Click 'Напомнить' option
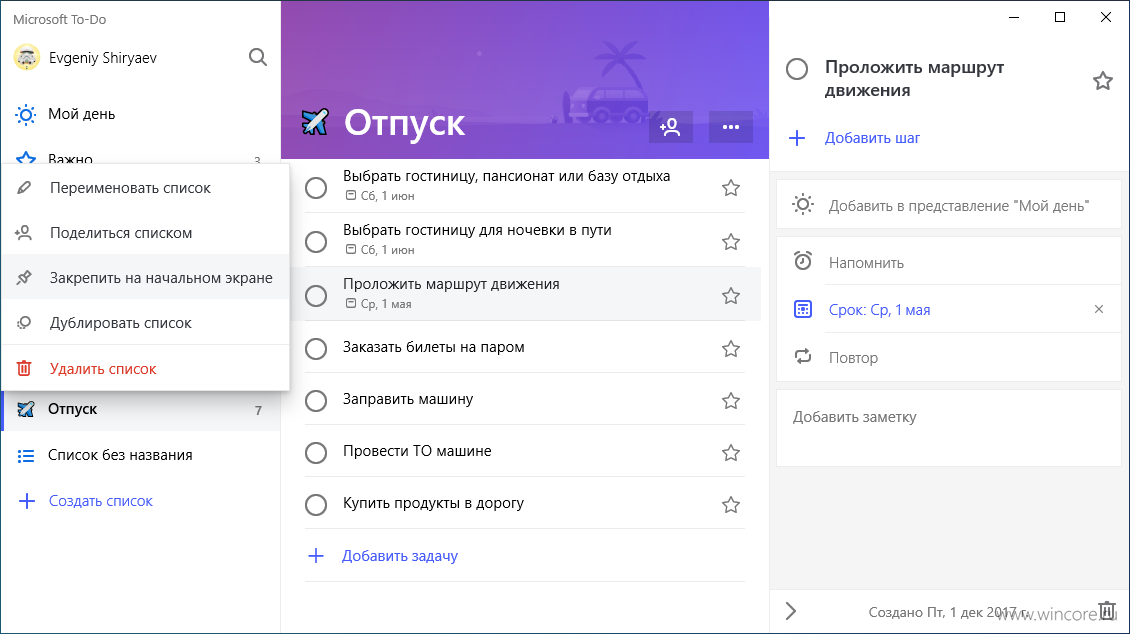 click(x=949, y=262)
